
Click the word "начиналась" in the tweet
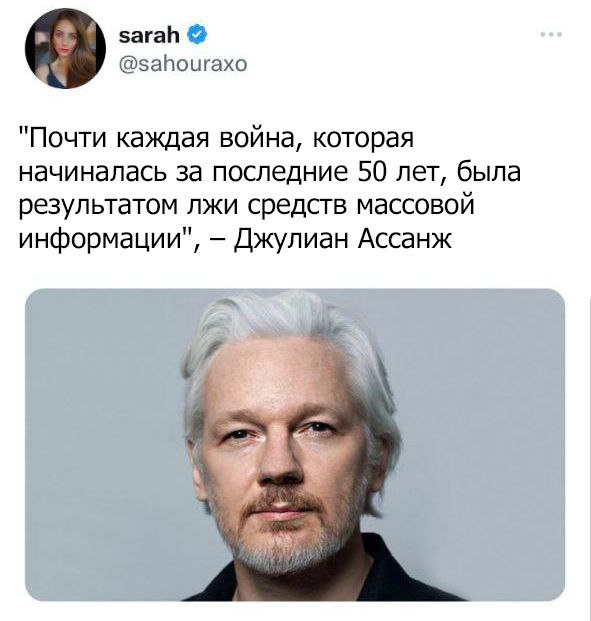click(93, 173)
